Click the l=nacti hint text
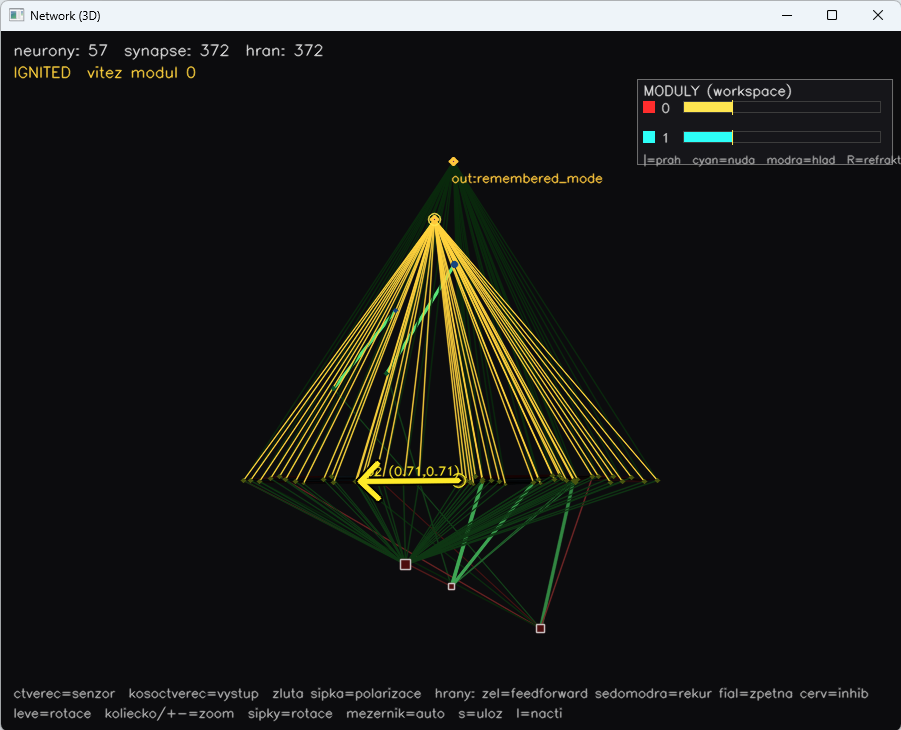The height and width of the screenshot is (730, 901). tap(539, 714)
